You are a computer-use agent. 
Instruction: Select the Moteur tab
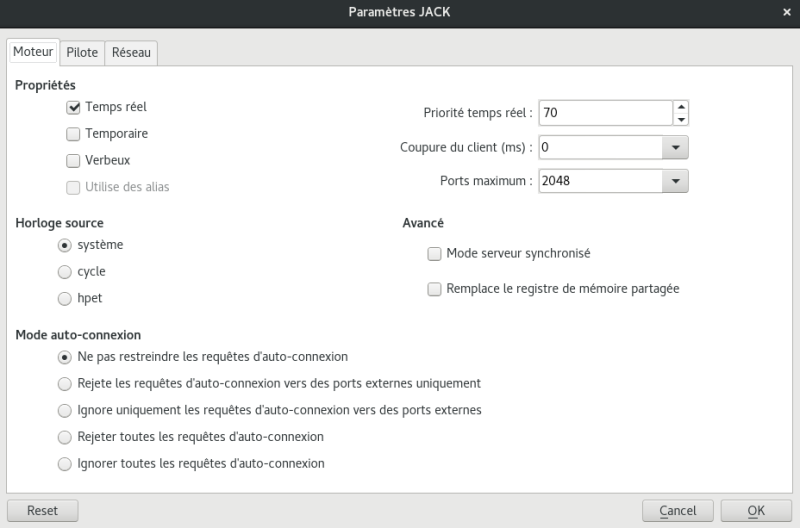point(33,52)
